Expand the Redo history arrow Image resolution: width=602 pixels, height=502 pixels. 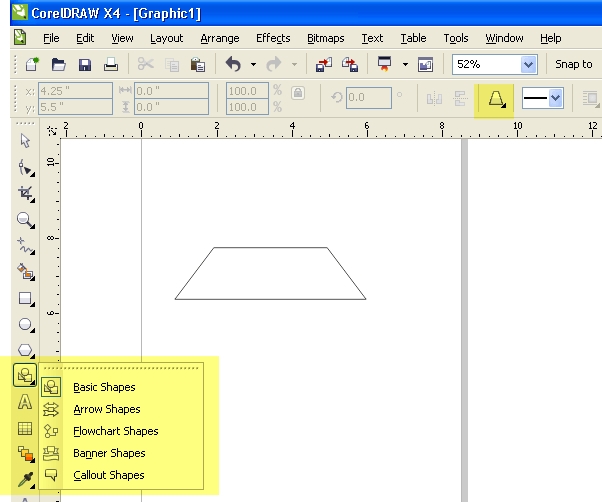point(294,64)
